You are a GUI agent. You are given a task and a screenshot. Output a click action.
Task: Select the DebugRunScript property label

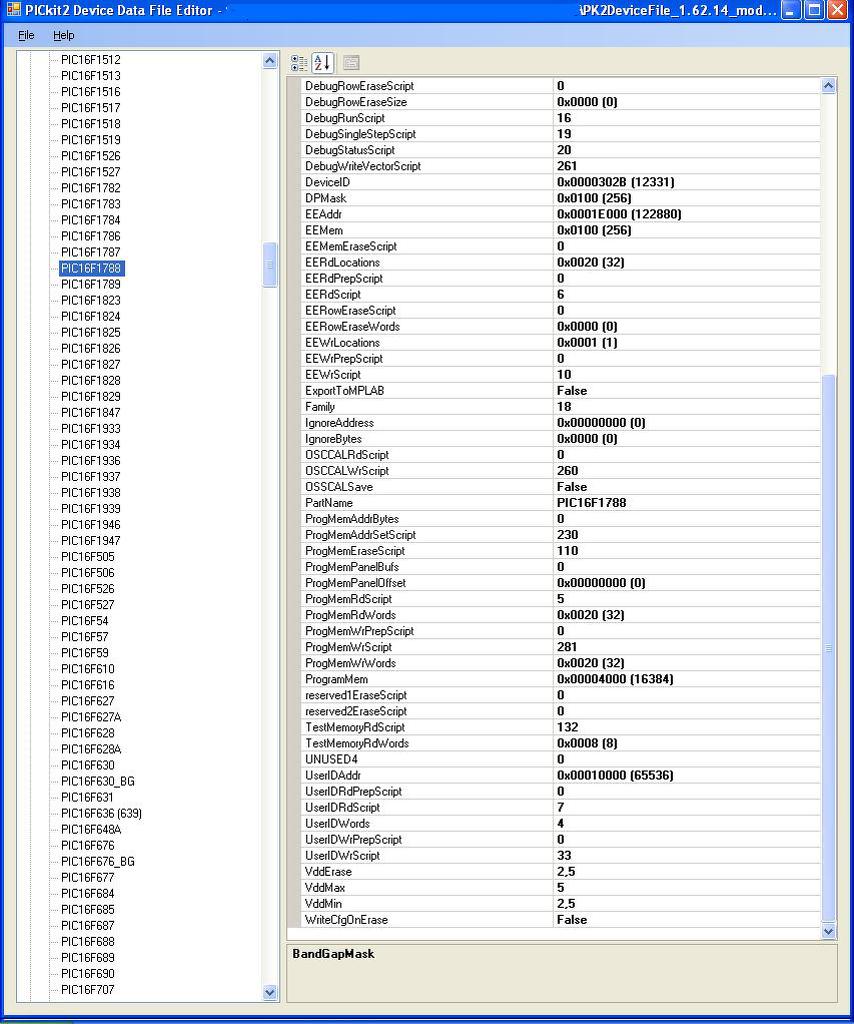click(345, 118)
